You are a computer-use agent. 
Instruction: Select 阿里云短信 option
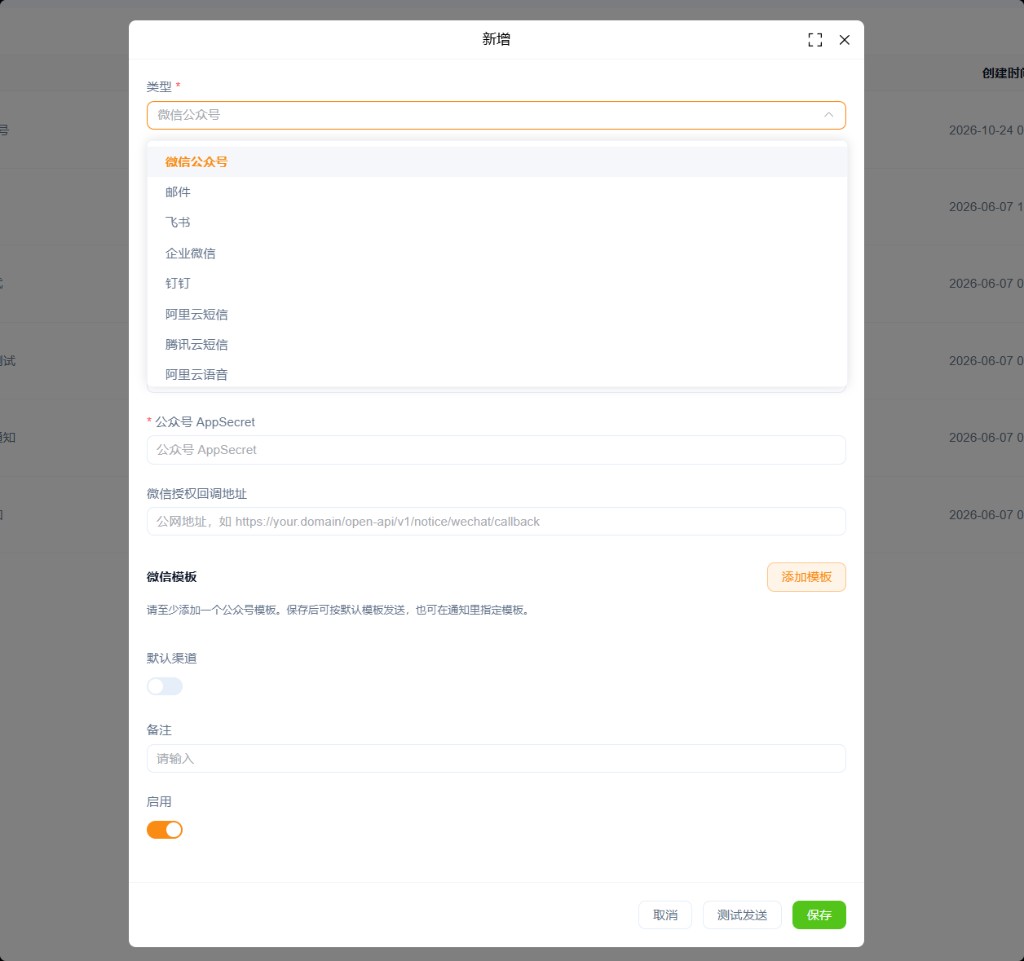[x=497, y=314]
